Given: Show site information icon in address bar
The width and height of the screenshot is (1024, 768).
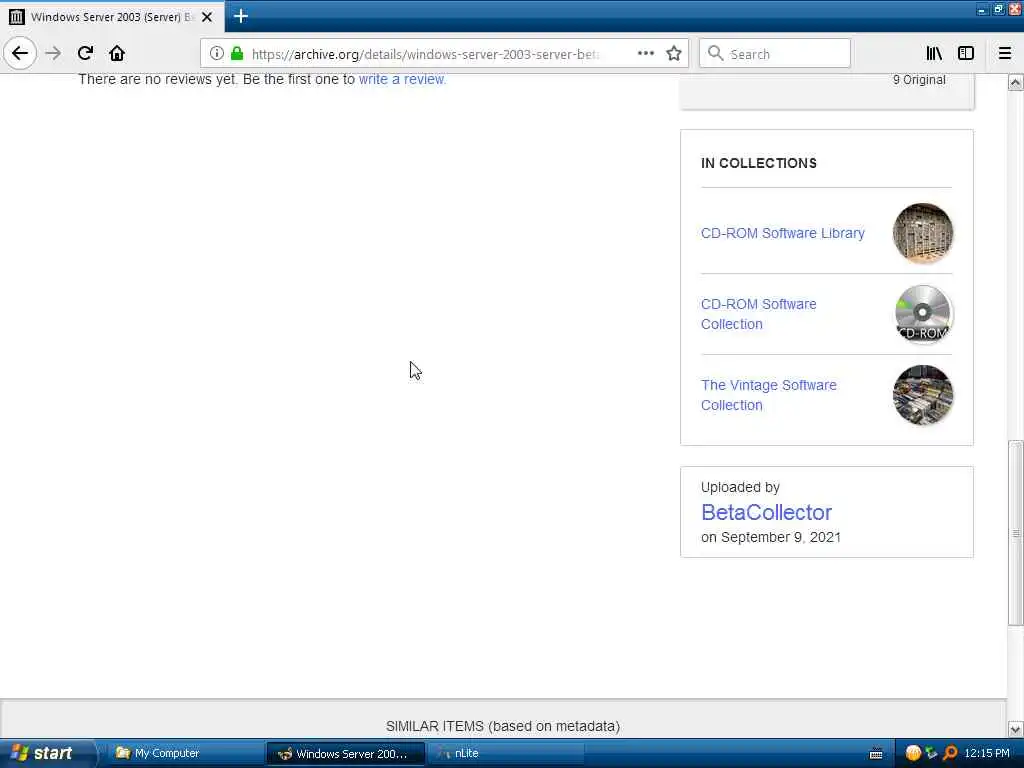Looking at the screenshot, I should [x=217, y=54].
